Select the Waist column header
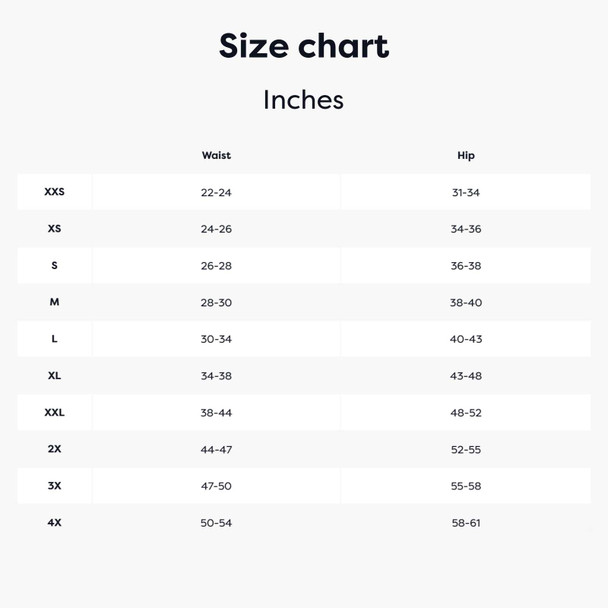The image size is (608, 608). [216, 155]
